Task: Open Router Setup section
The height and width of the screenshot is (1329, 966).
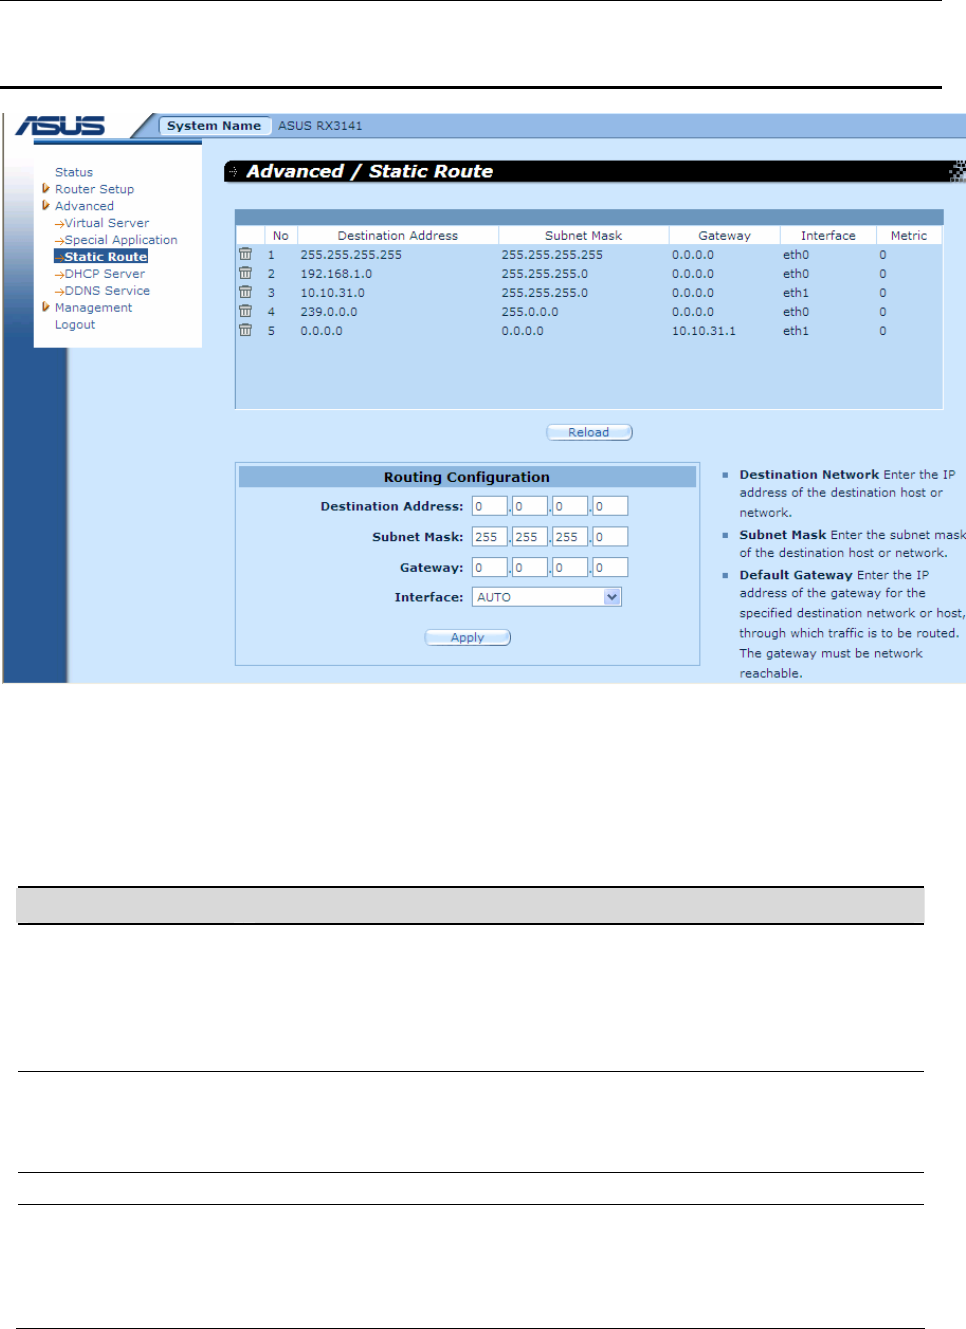Action: click(x=94, y=189)
